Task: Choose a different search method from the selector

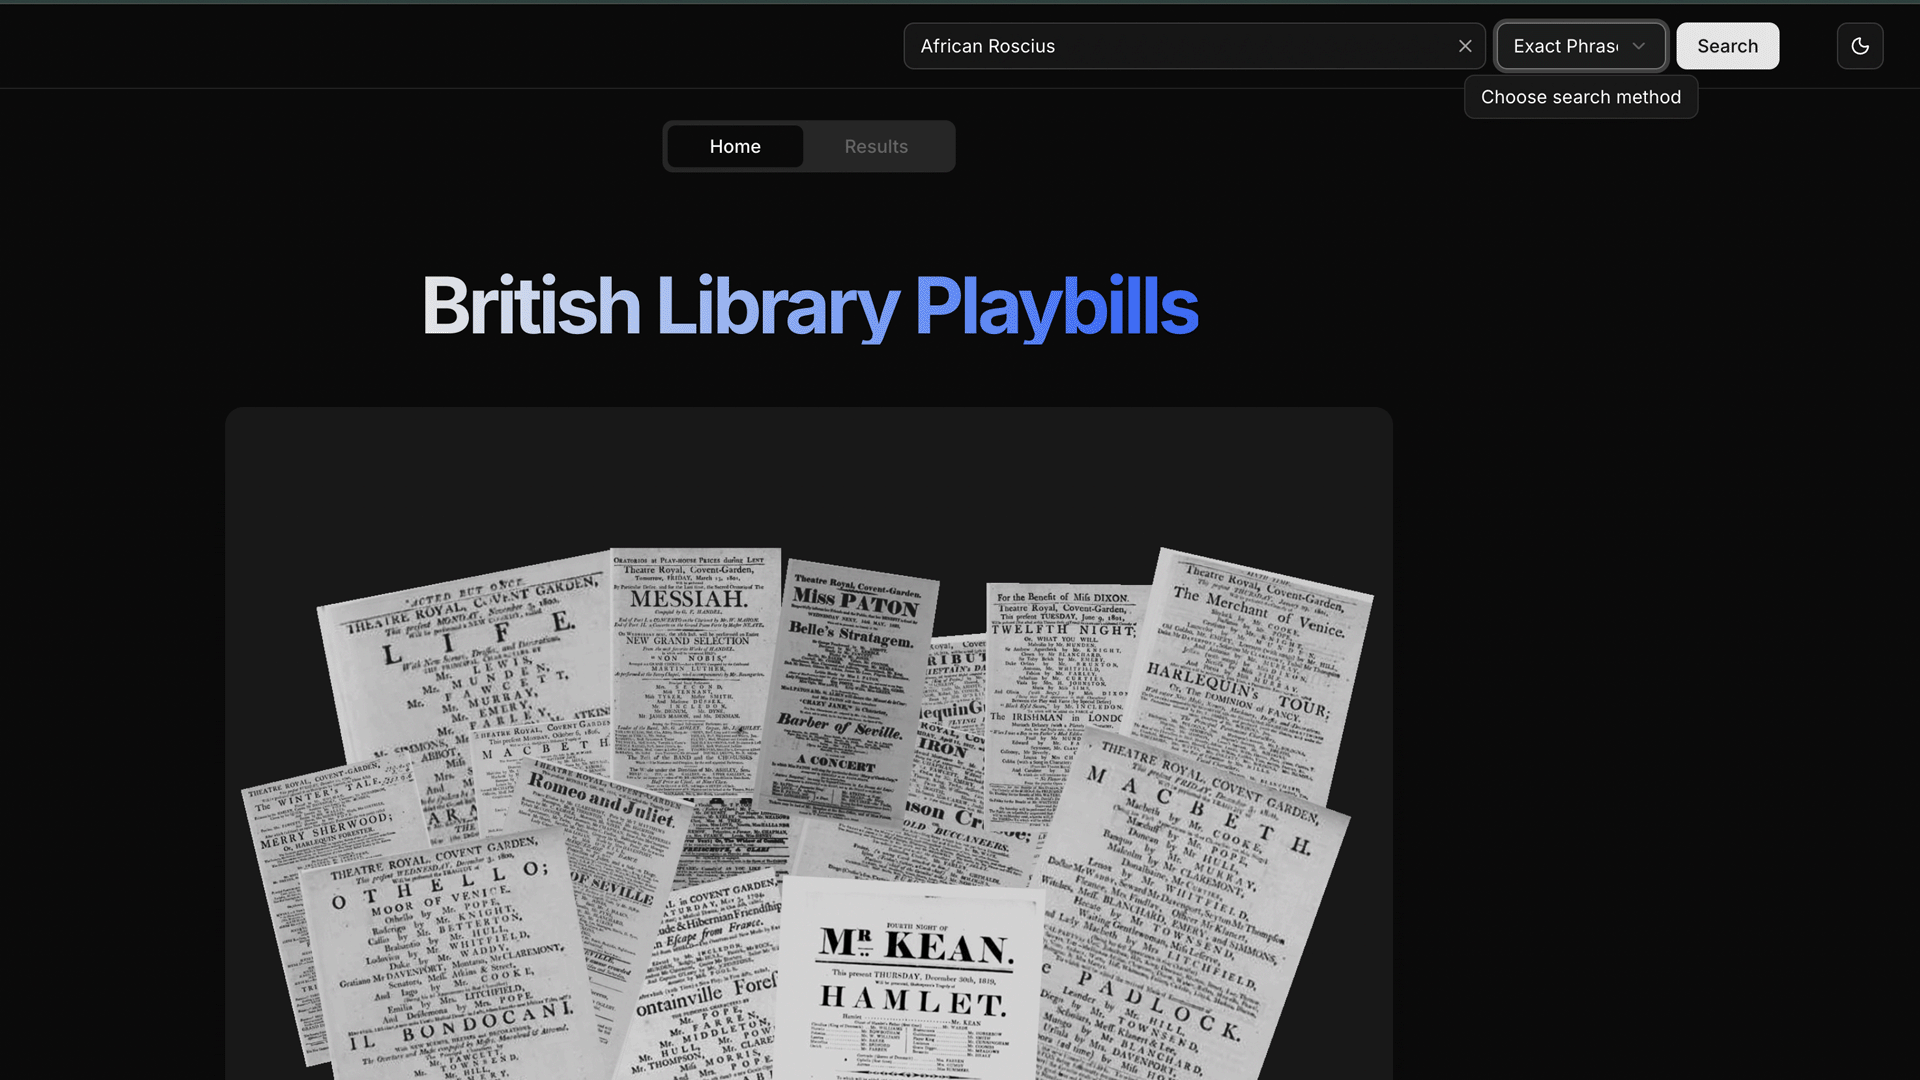Action: click(x=1580, y=46)
